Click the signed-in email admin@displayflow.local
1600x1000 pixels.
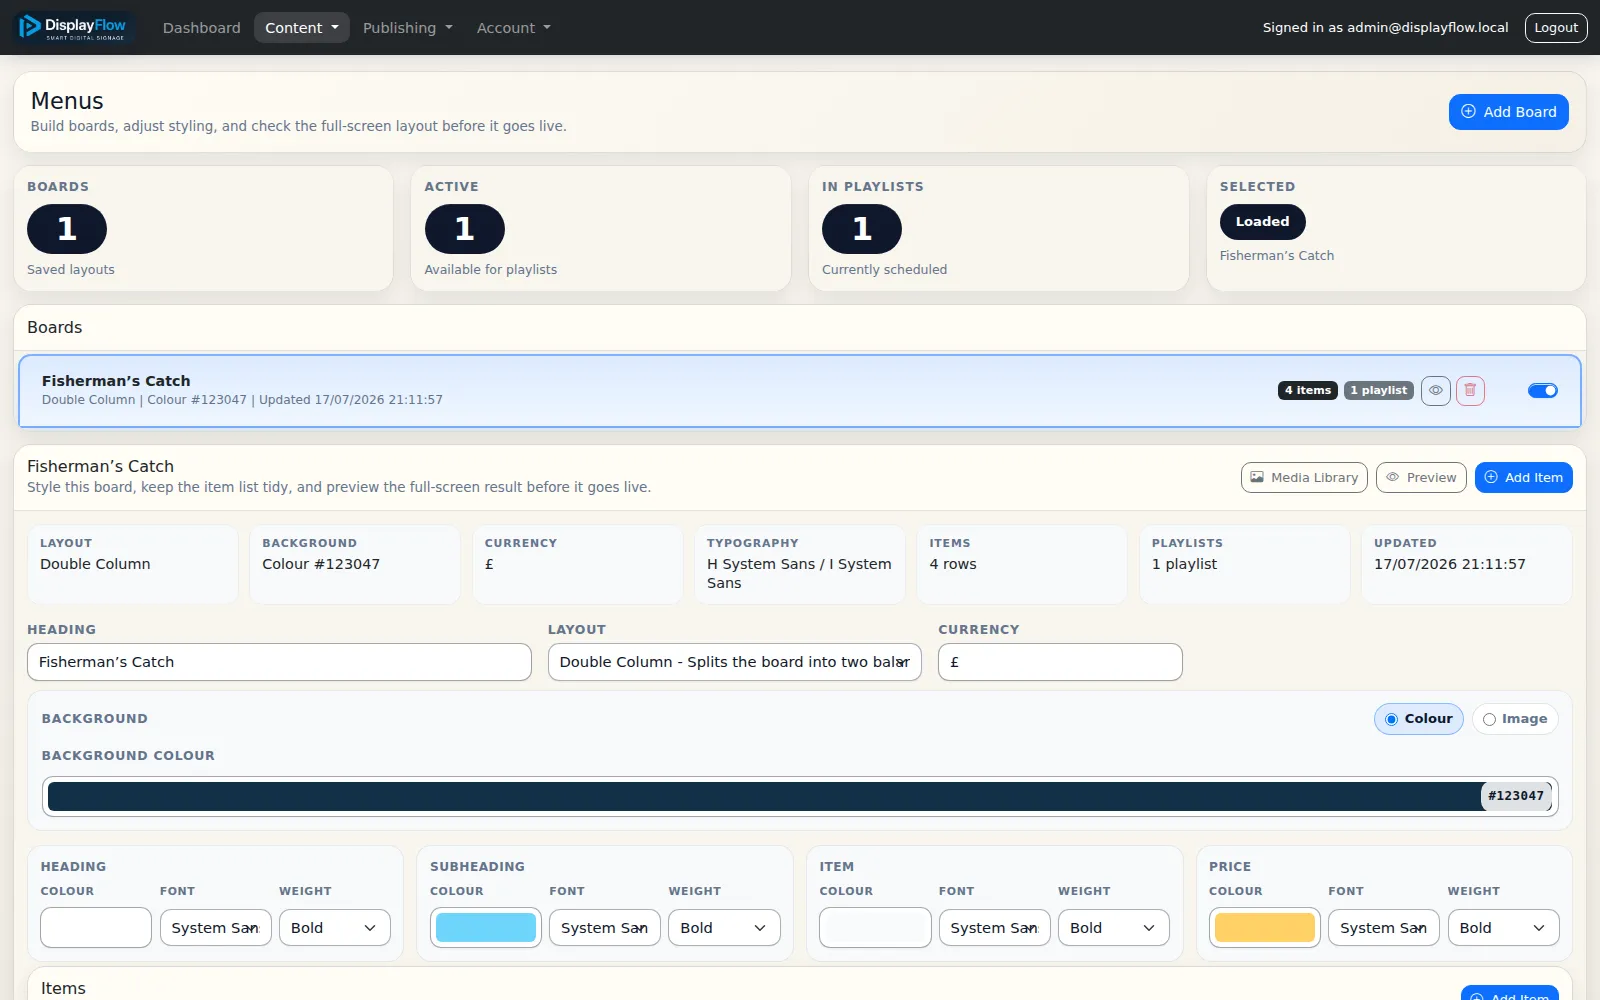(1427, 28)
